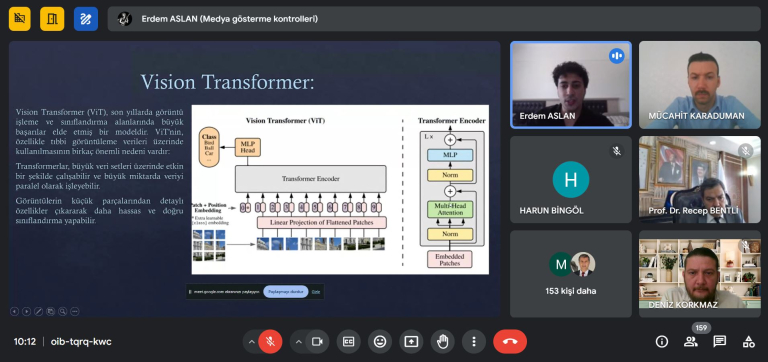Screen dimensions: 768x362
Task: Select Erdem ASLAN's video tile
Action: coord(571,85)
